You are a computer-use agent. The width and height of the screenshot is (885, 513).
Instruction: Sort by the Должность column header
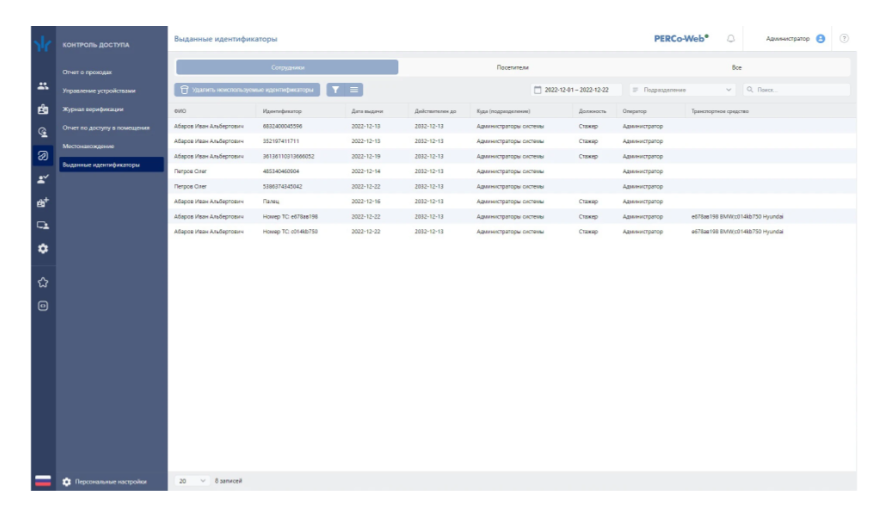click(592, 111)
